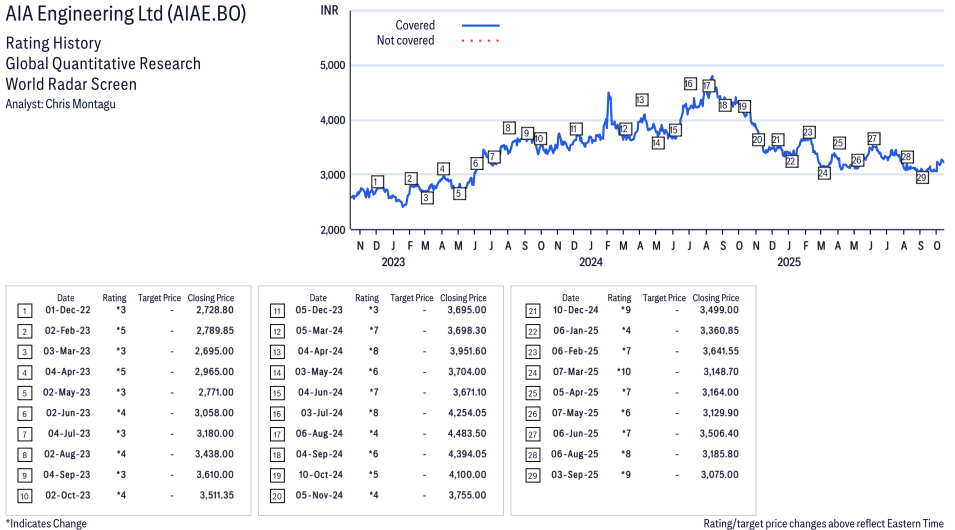Click the 5,000 label on the INR axis
The width and height of the screenshot is (955, 530).
click(x=331, y=65)
